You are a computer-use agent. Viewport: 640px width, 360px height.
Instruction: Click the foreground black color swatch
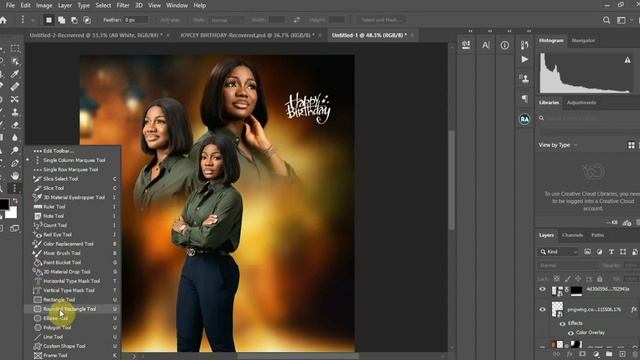4,204
